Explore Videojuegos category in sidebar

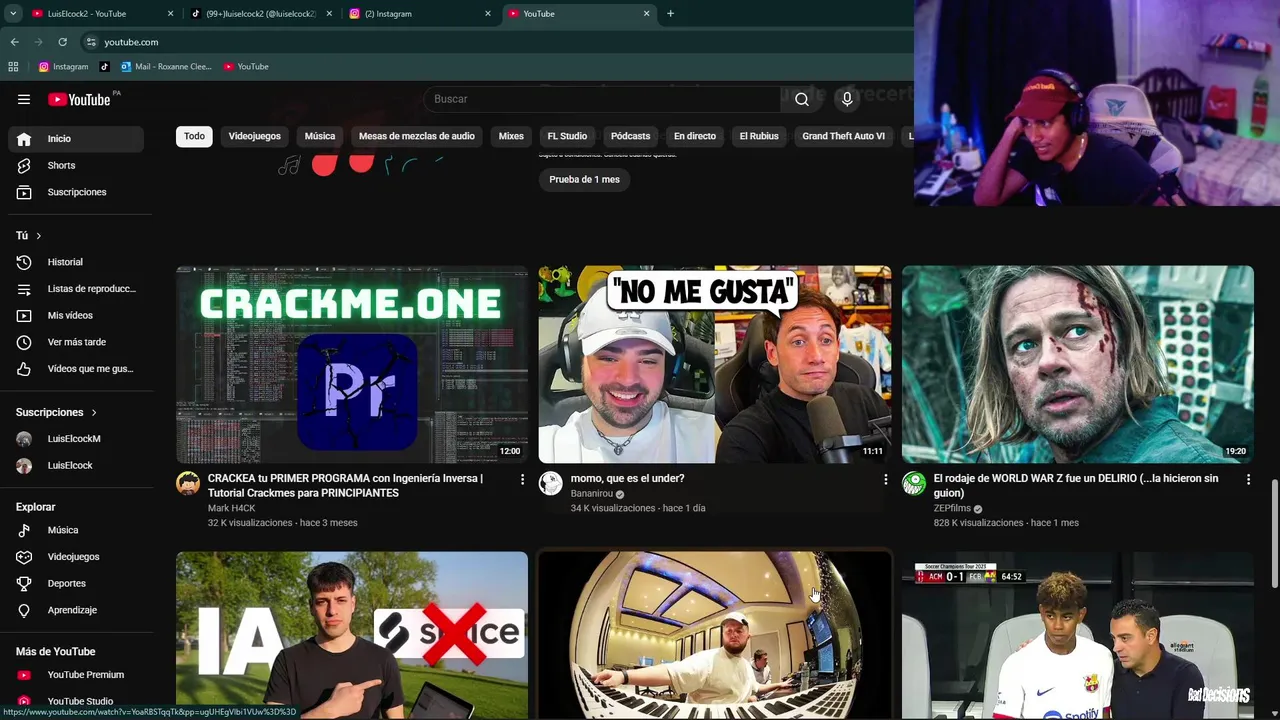tap(76, 557)
